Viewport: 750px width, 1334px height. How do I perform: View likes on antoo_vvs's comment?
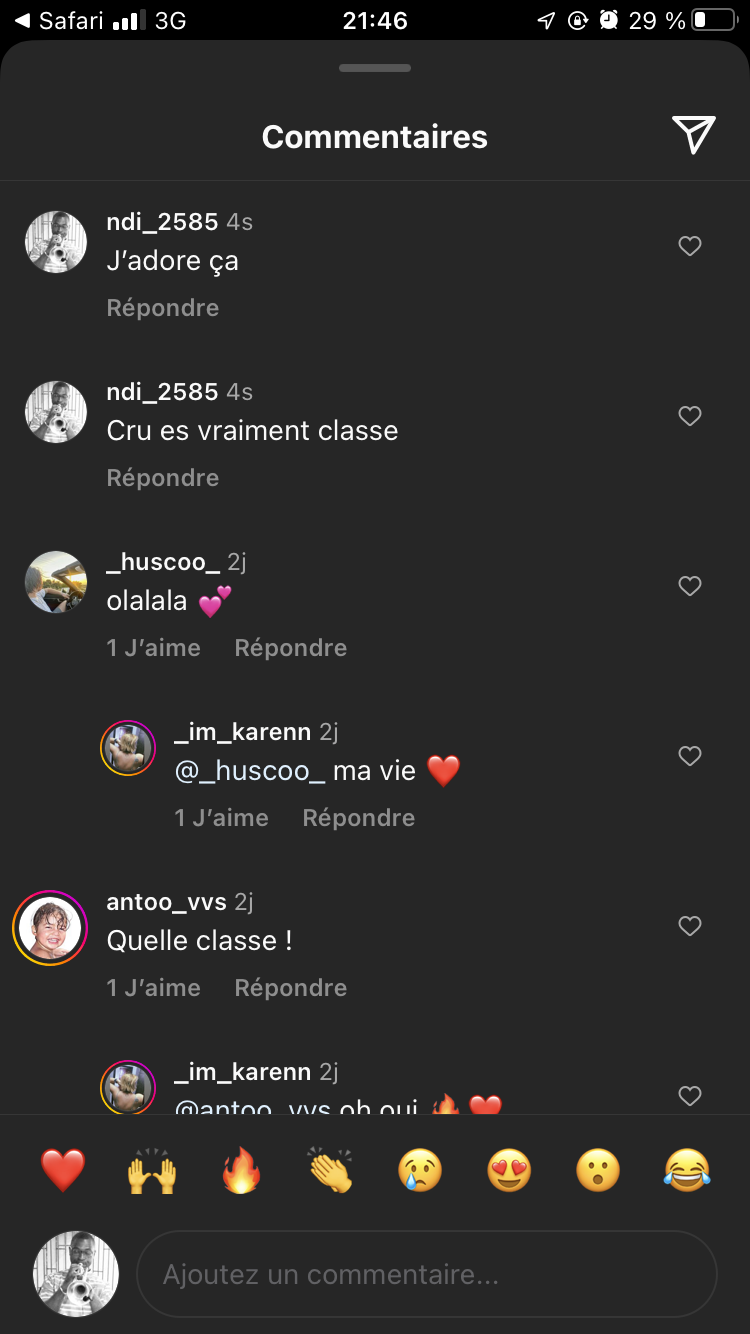click(154, 988)
